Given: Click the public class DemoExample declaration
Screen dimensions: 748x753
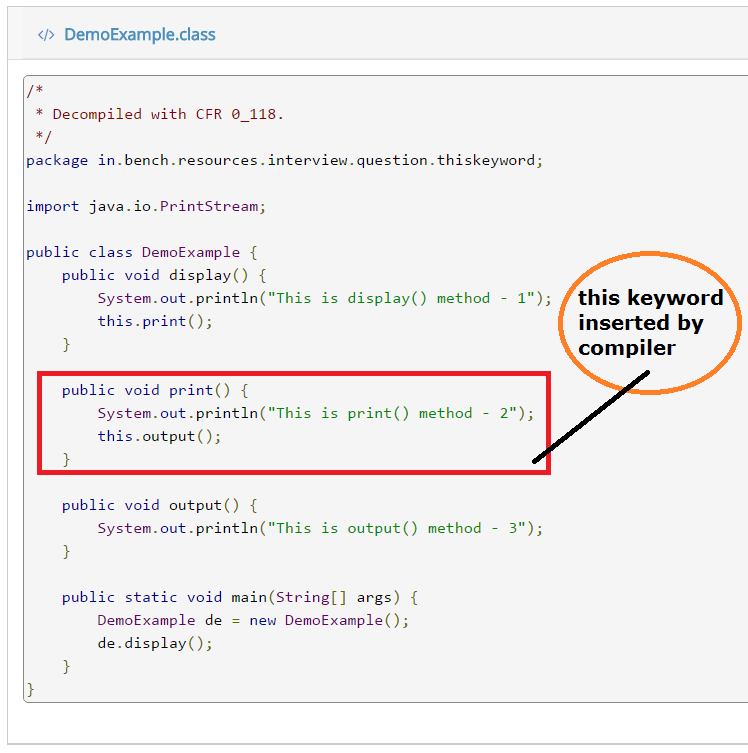Looking at the screenshot, I should click(142, 252).
